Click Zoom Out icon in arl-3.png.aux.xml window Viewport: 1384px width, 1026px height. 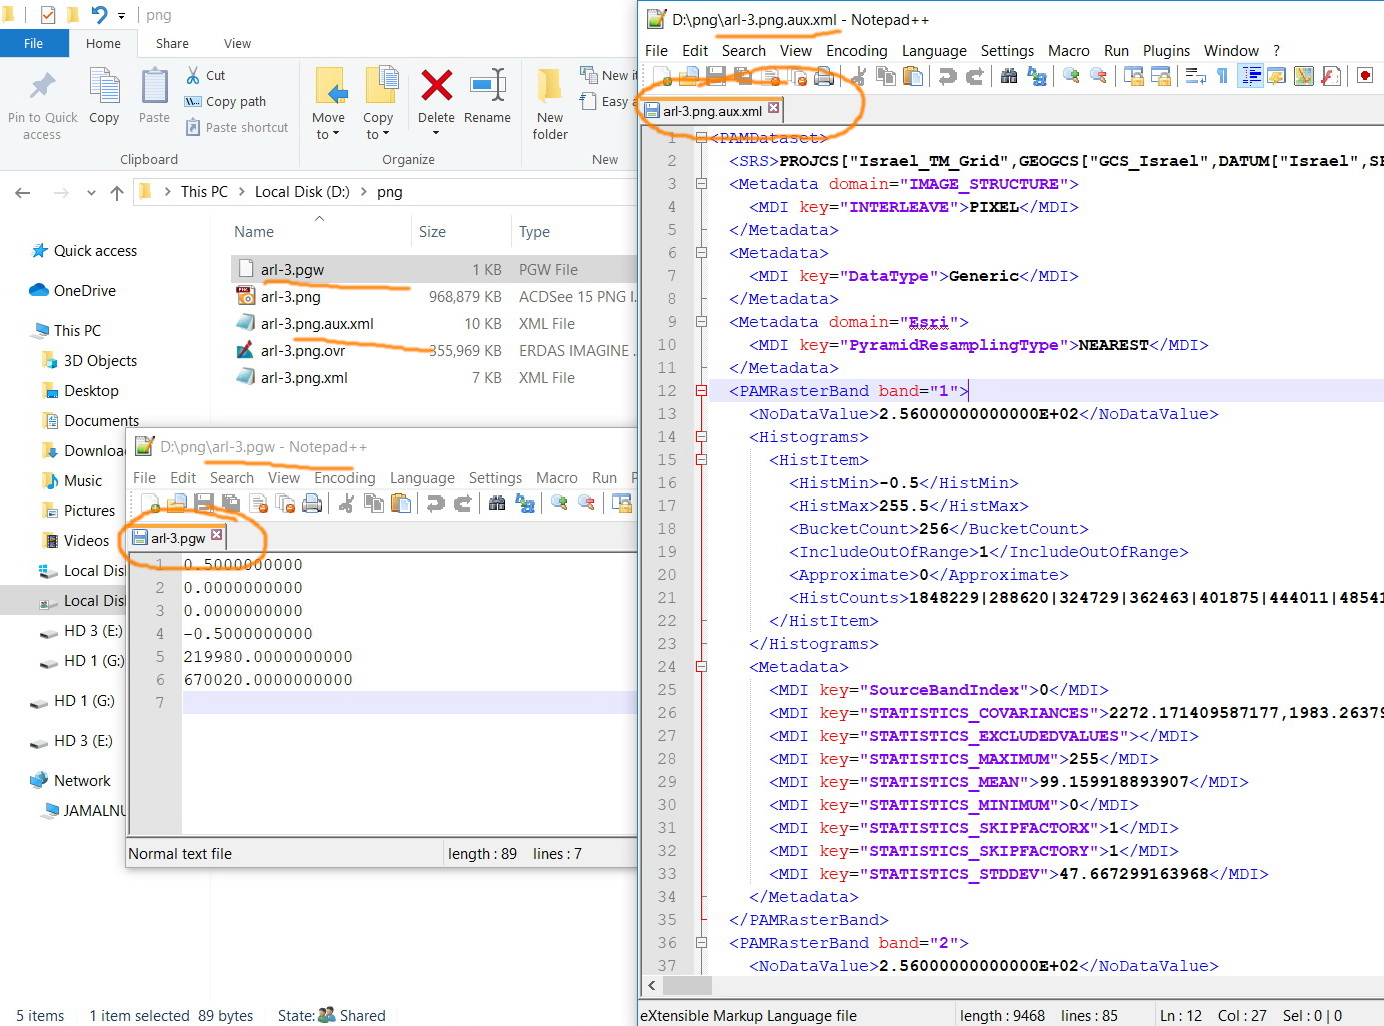1098,76
